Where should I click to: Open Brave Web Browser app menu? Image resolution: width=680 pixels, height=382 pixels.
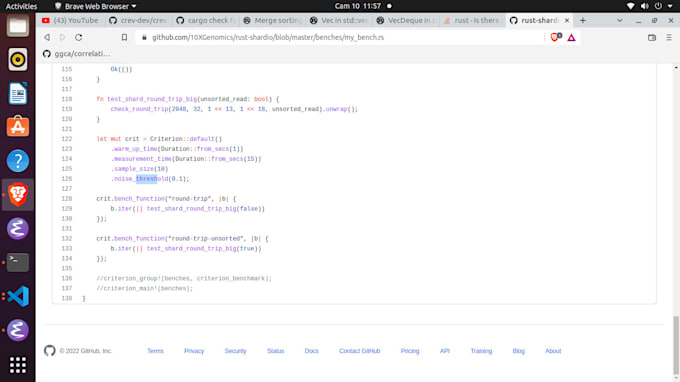coord(95,6)
